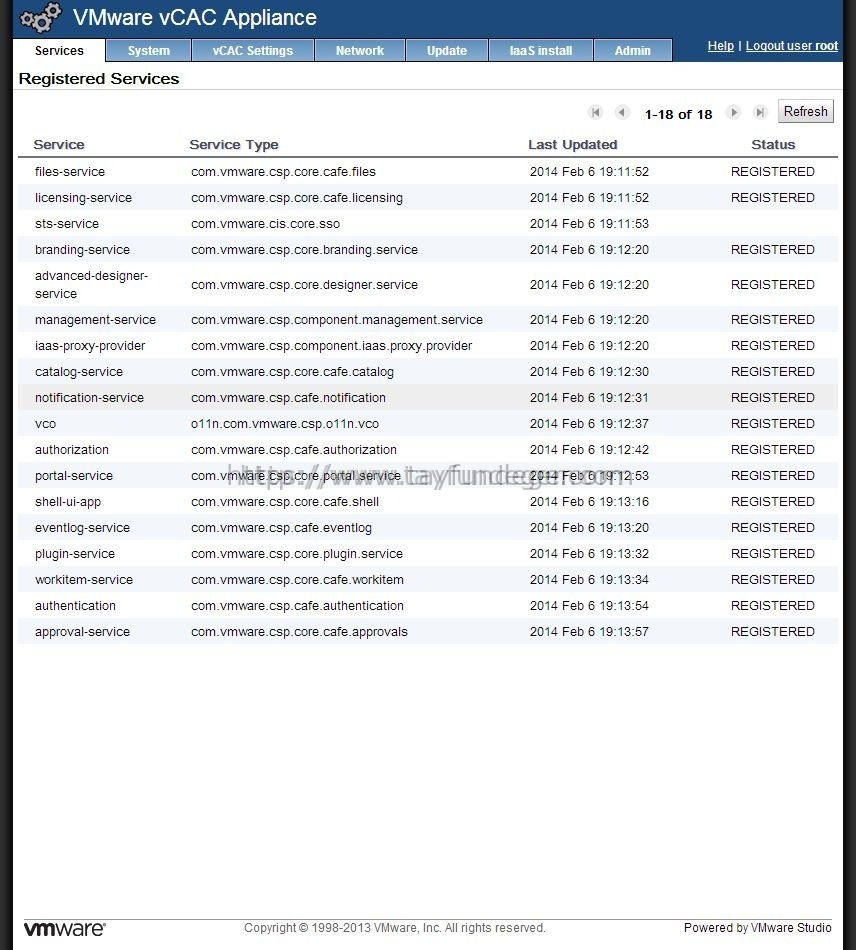Open the Update tab
Image resolution: width=856 pixels, height=950 pixels.
coord(447,51)
